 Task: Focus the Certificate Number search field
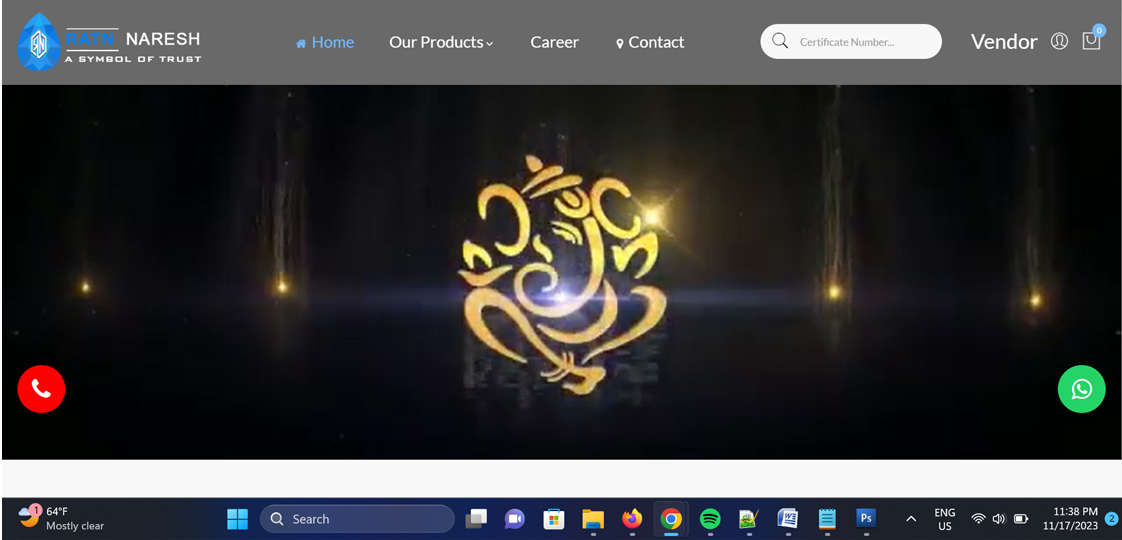(860, 42)
